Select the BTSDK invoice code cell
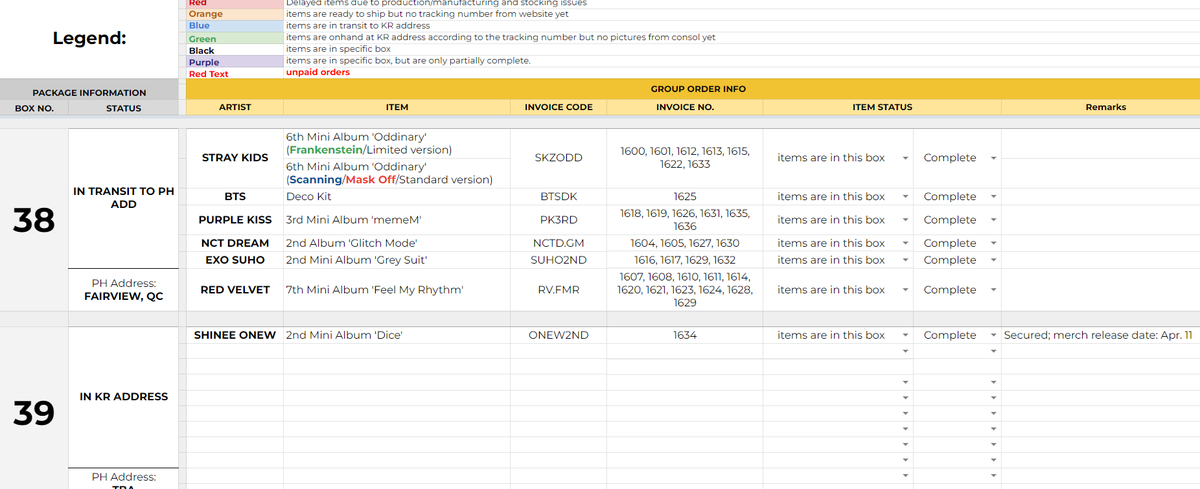This screenshot has width=1200, height=489. [558, 197]
